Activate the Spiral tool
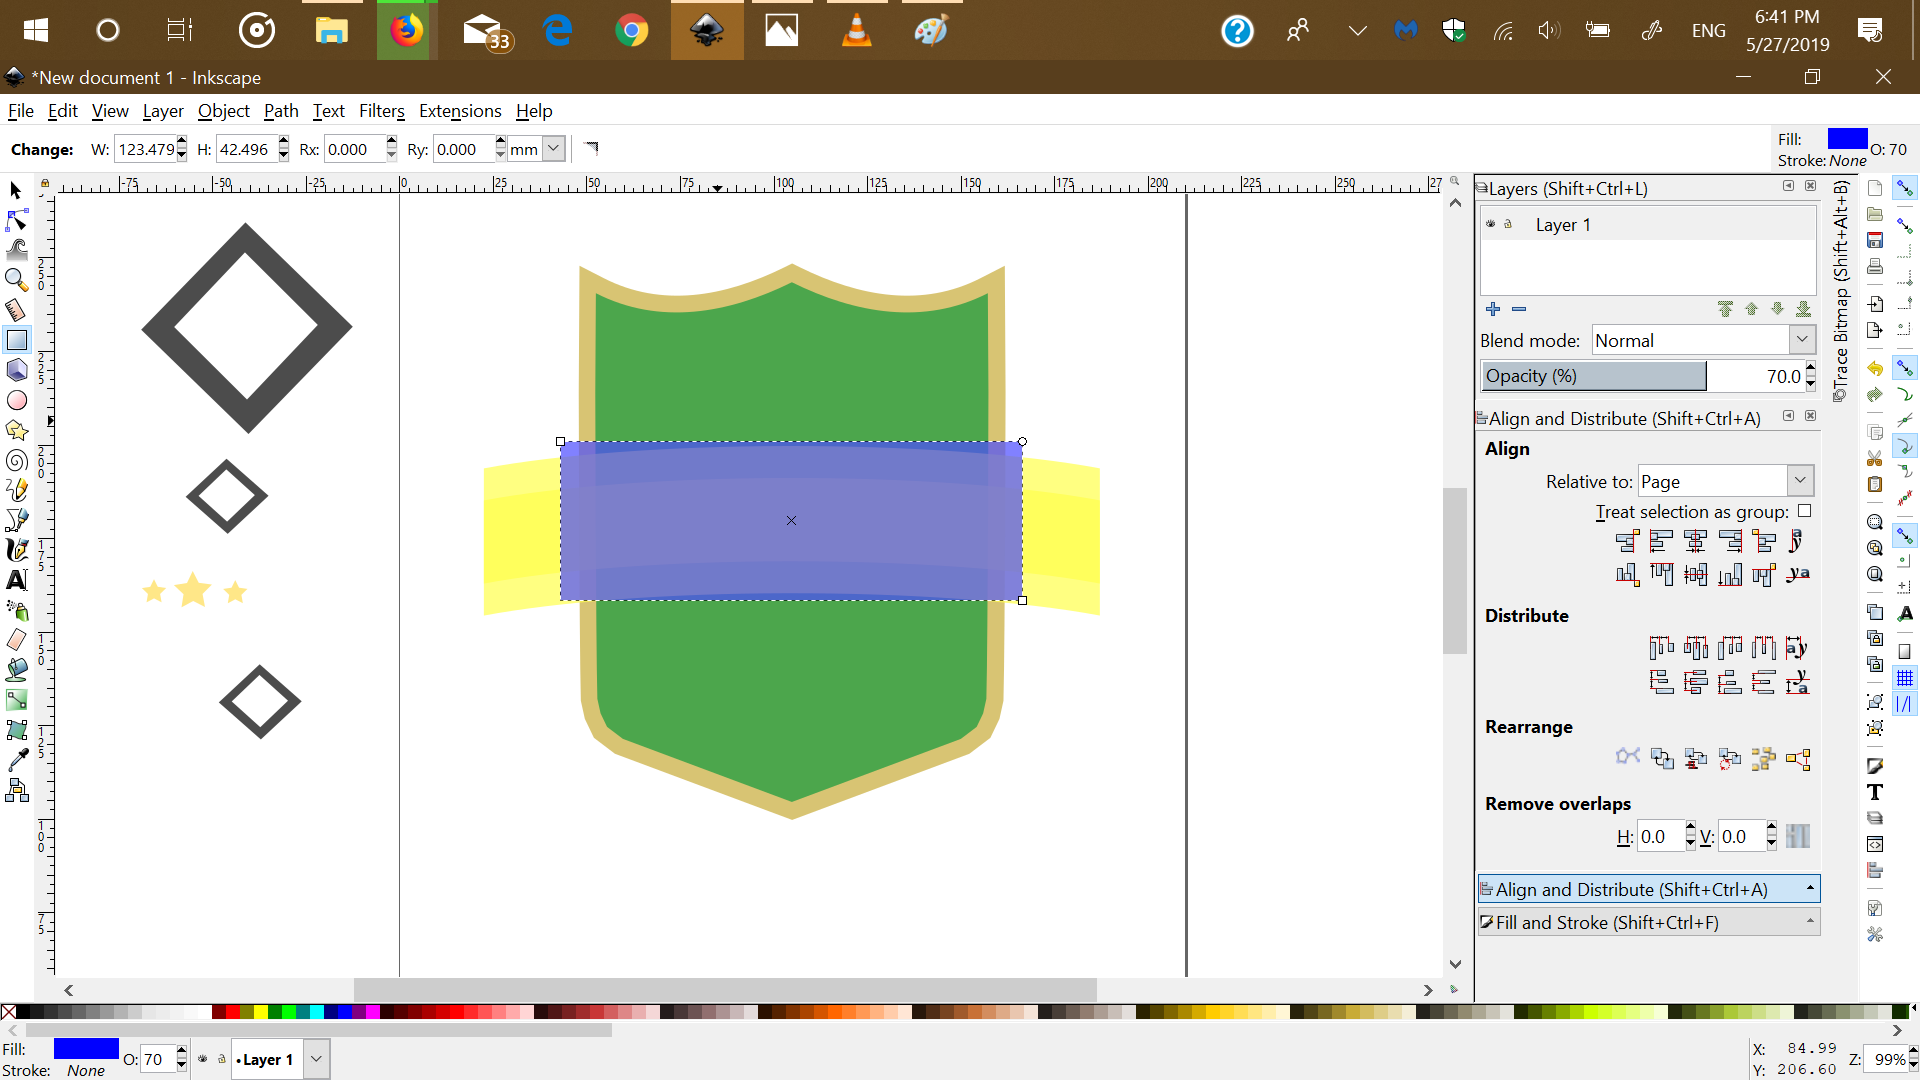This screenshot has height=1080, width=1920. (17, 460)
